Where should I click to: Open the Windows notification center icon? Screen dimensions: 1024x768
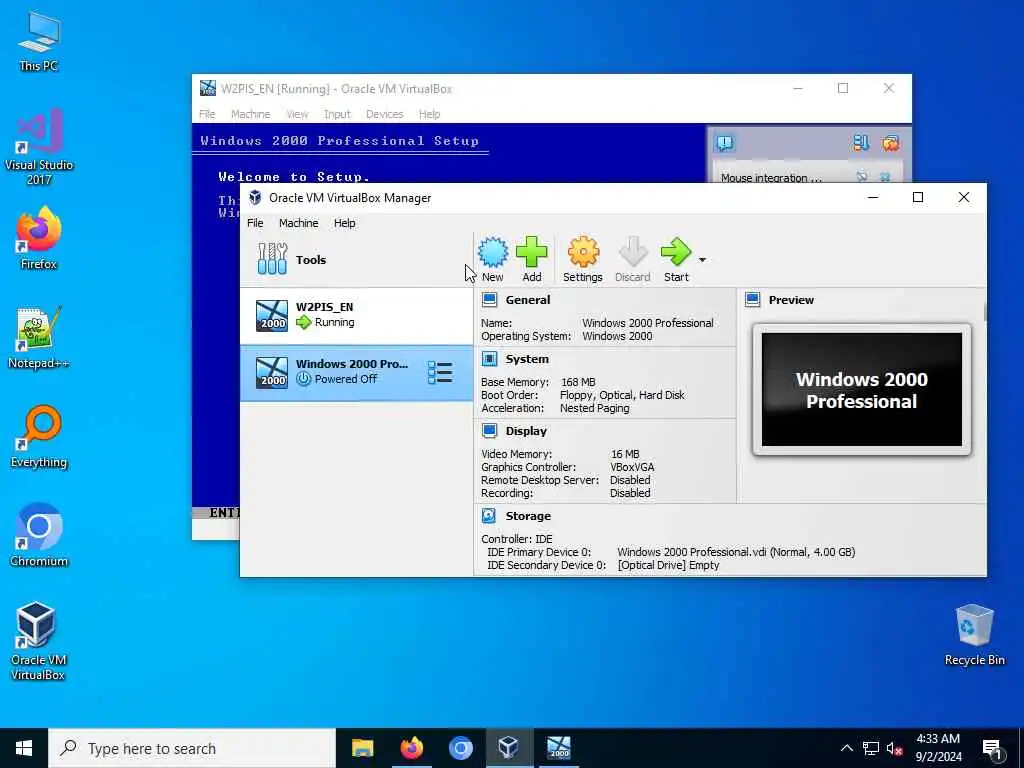[993, 749]
